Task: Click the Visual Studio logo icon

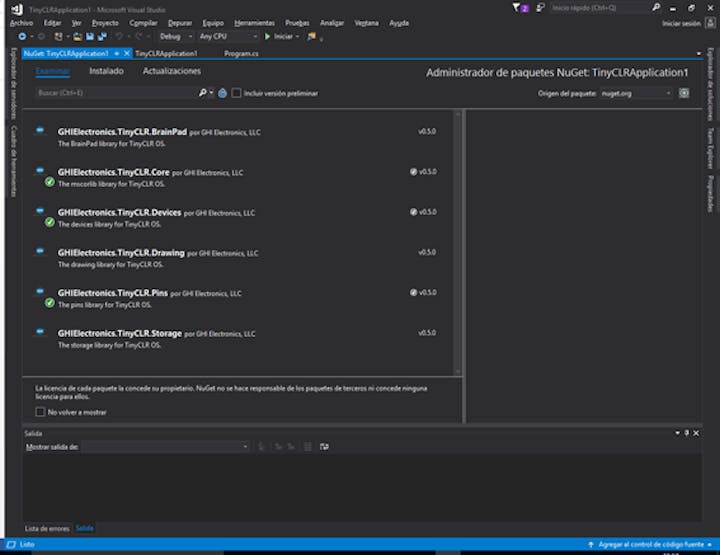Action: pyautogui.click(x=17, y=9)
